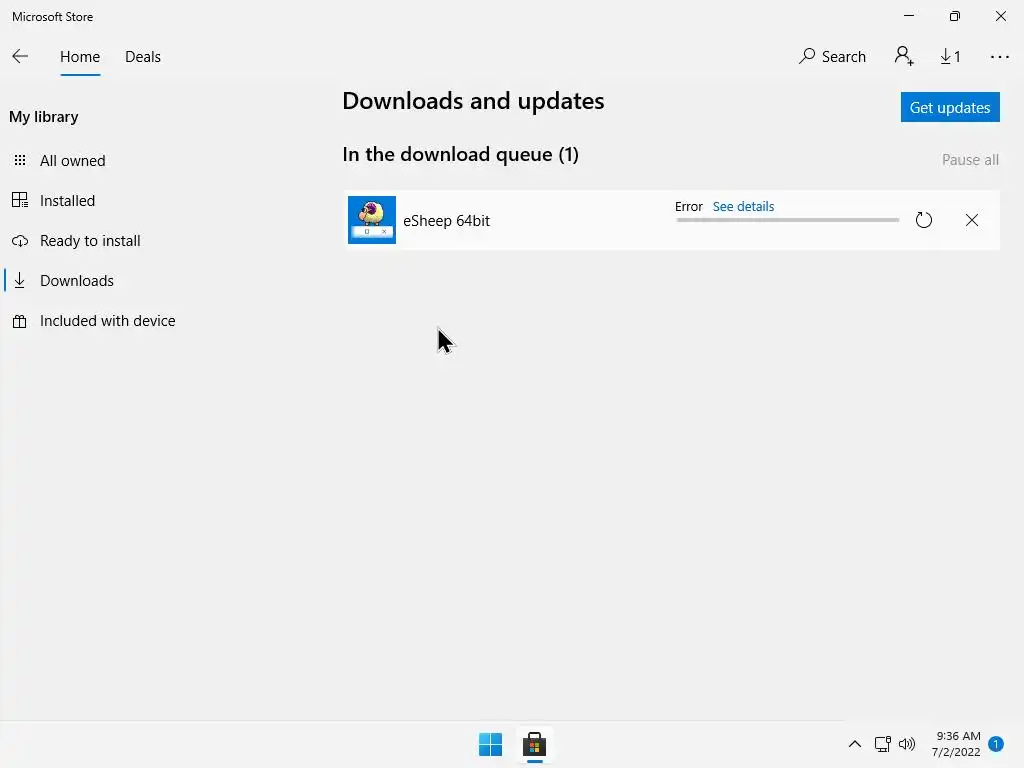Image resolution: width=1024 pixels, height=768 pixels.
Task: Open the clock showing 9:36 AM
Action: pos(957,744)
